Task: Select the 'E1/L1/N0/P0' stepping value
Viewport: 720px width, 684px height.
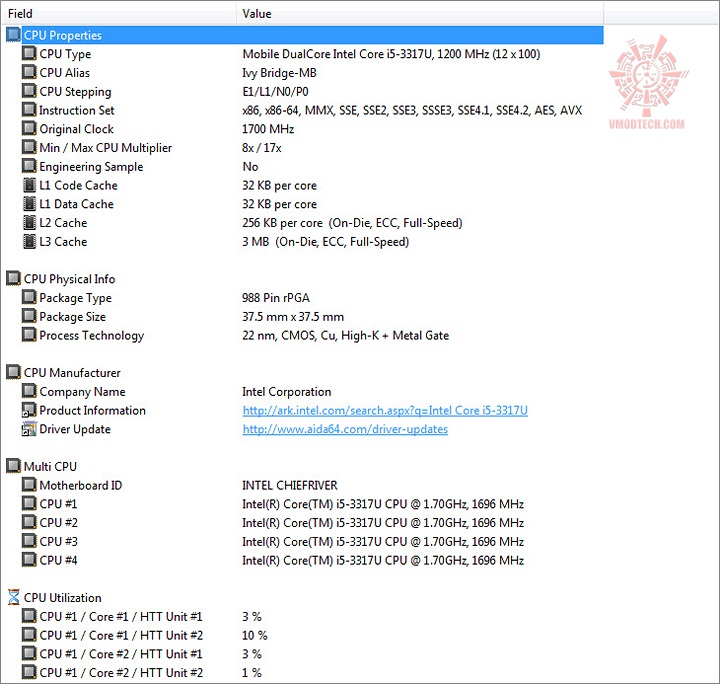Action: (x=275, y=92)
